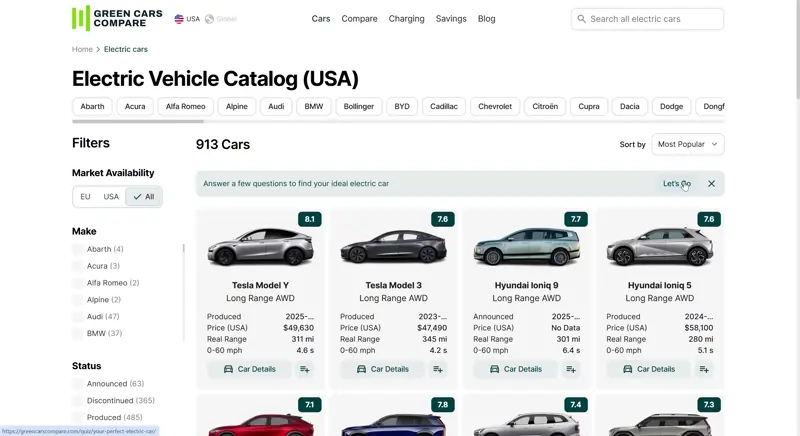
Task: Click the 7.6 score badge on Tesla Model 3
Action: click(x=443, y=219)
